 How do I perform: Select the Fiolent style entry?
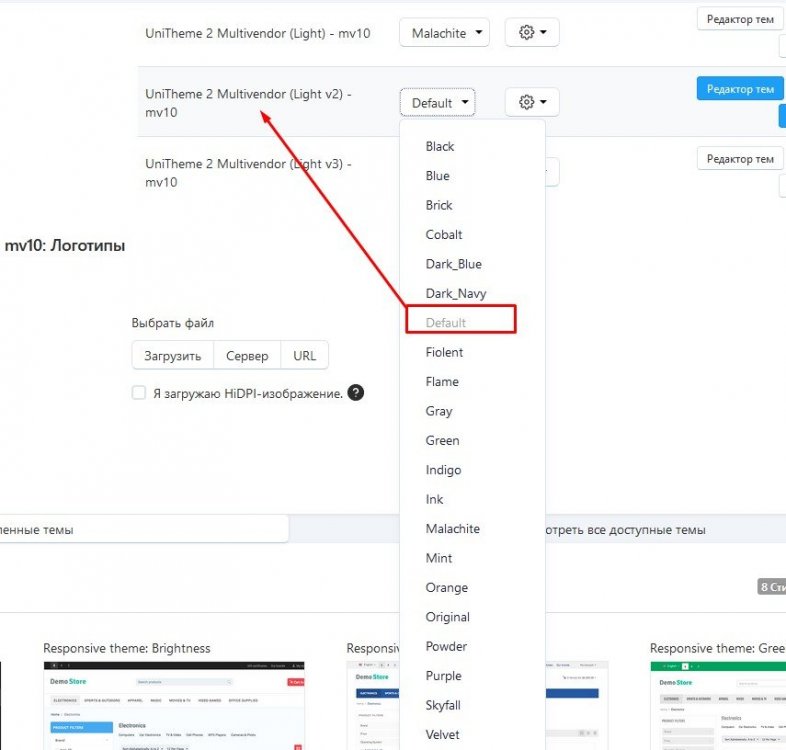(x=444, y=352)
